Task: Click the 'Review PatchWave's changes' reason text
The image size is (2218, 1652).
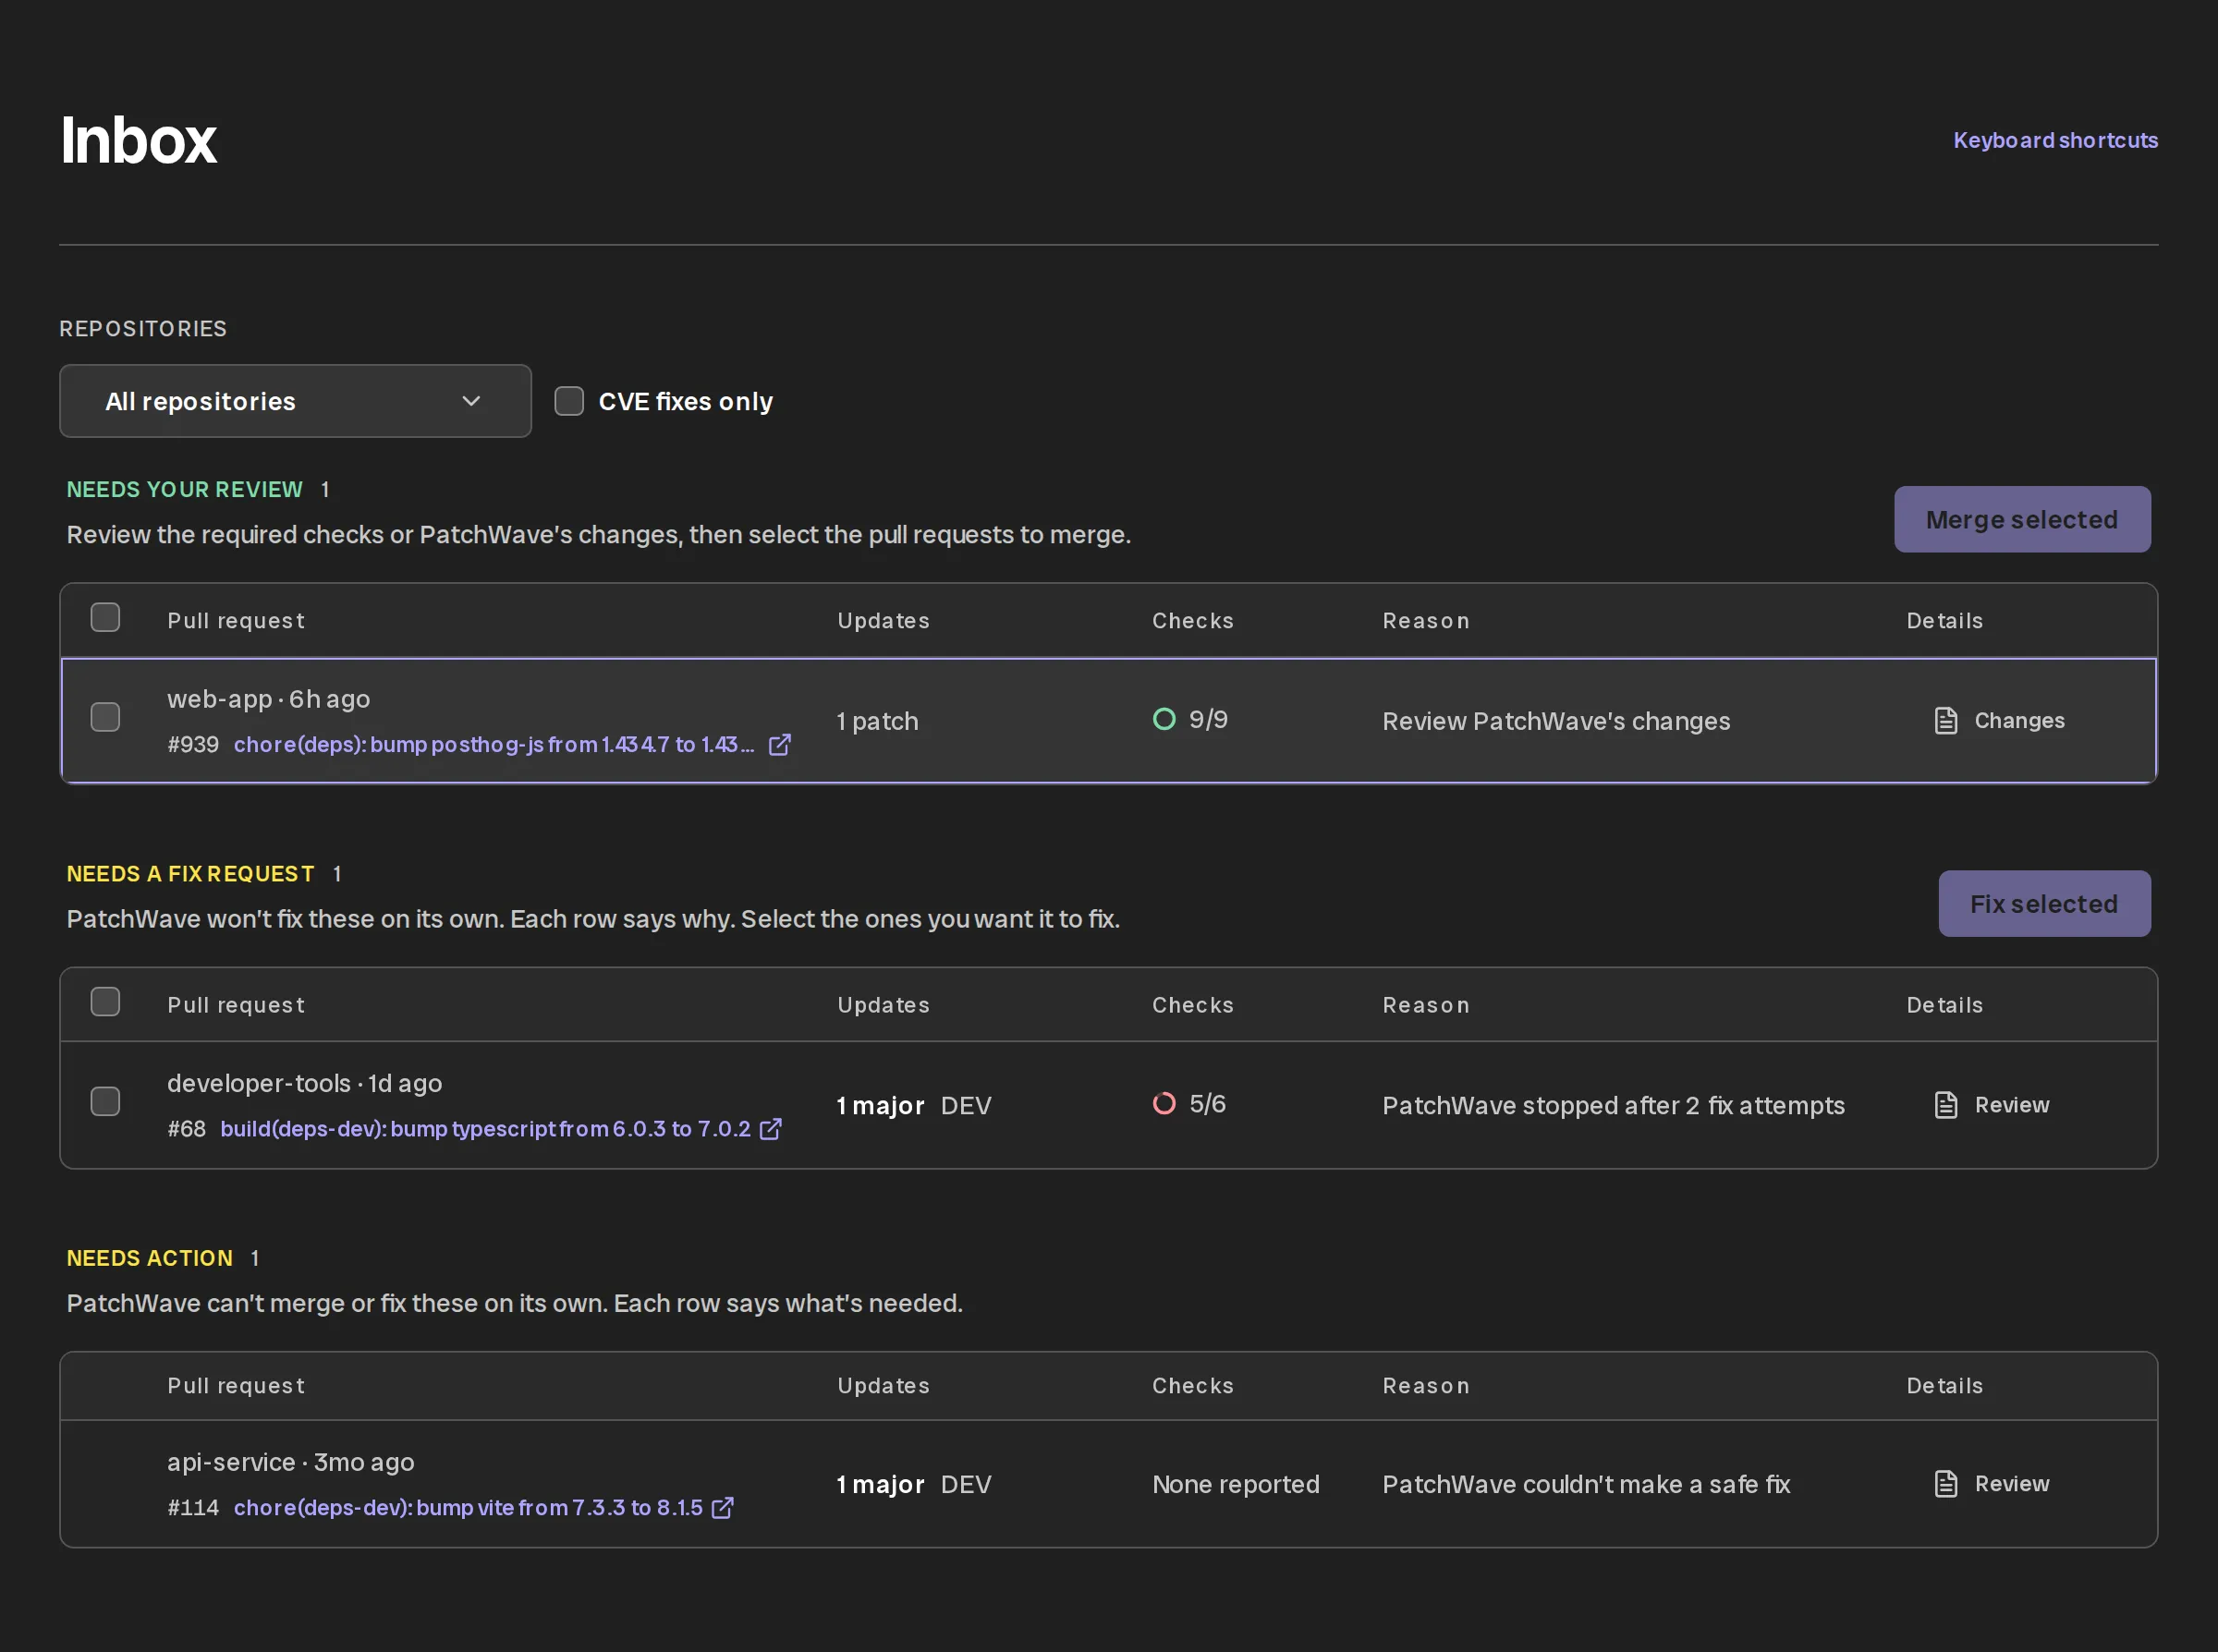Action: 1556,721
